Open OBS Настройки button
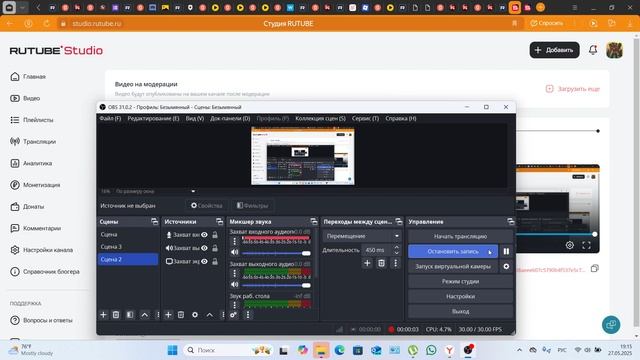The image size is (640, 360). [460, 296]
